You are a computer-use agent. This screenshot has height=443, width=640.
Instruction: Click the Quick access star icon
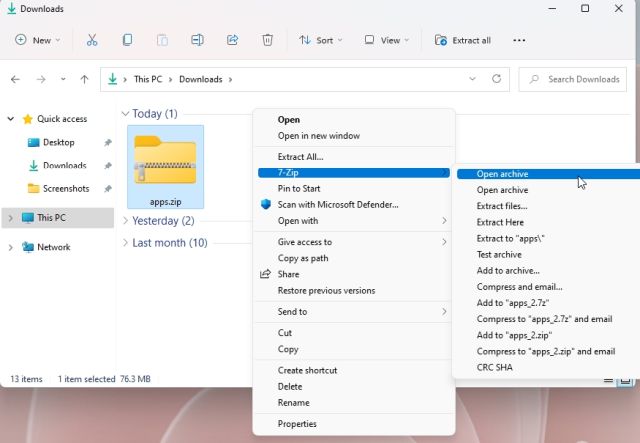point(28,119)
